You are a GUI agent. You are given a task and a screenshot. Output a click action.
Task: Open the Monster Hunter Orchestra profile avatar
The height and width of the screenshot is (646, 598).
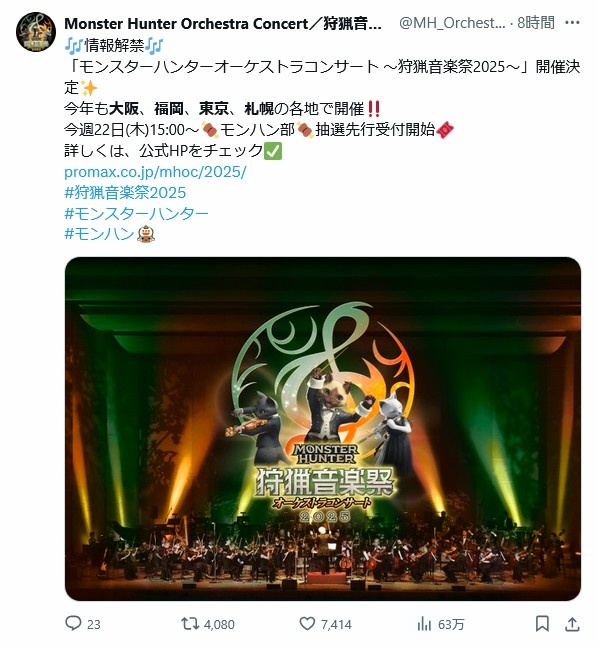[36, 32]
